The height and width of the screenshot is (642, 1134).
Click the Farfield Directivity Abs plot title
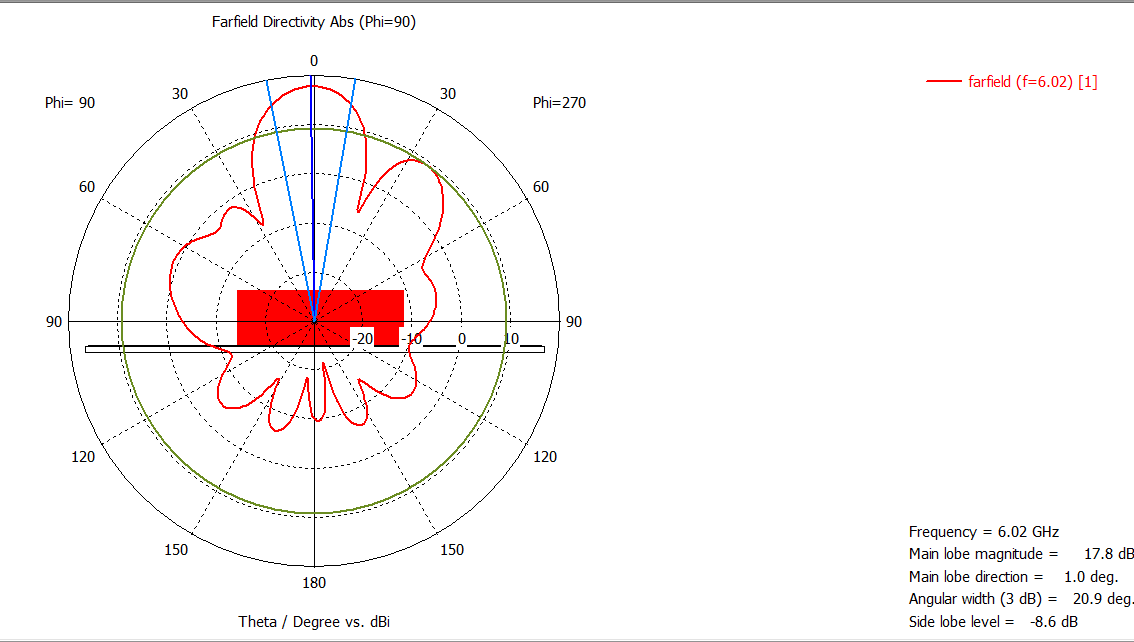(x=313, y=22)
